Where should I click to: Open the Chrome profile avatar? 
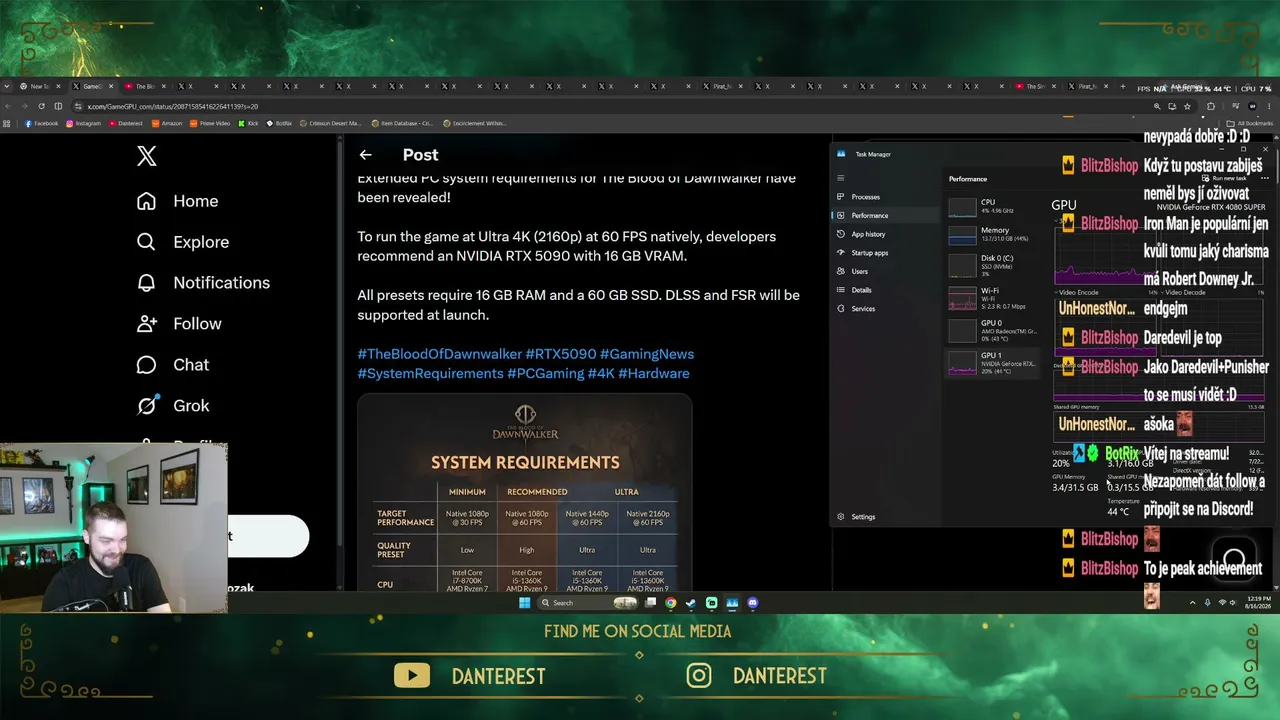(x=1252, y=106)
